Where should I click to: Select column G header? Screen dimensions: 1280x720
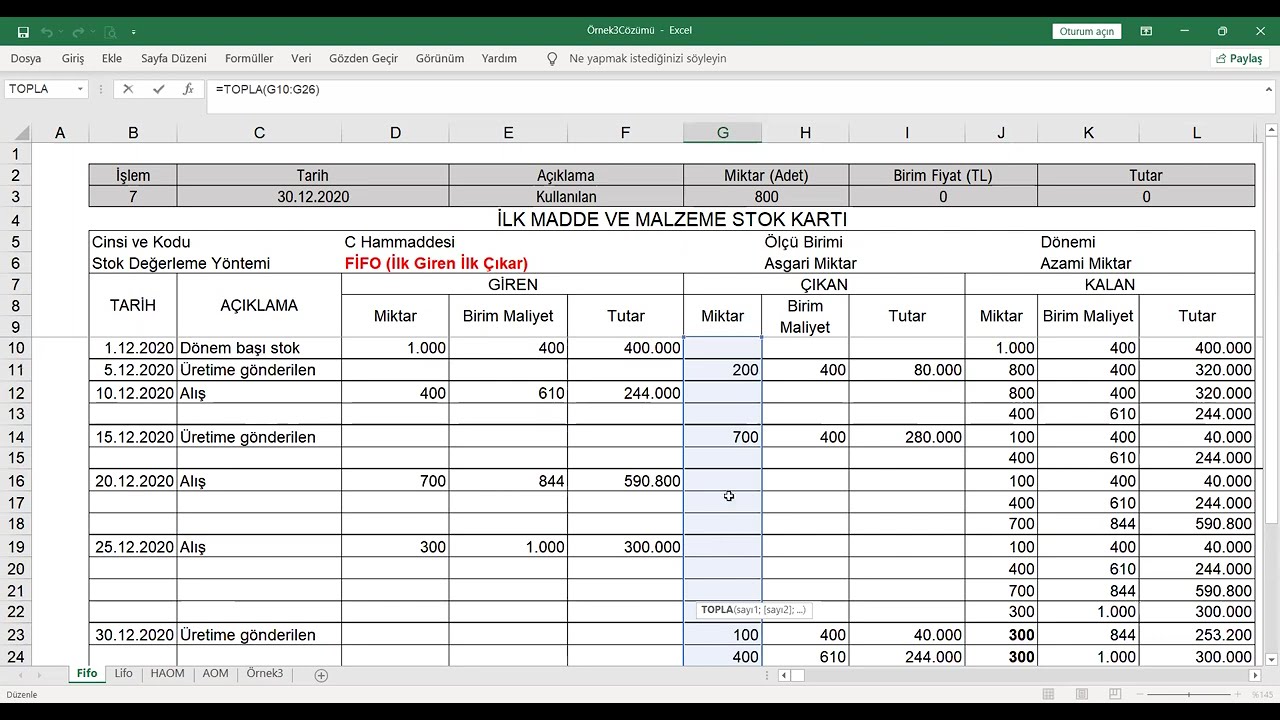[722, 133]
